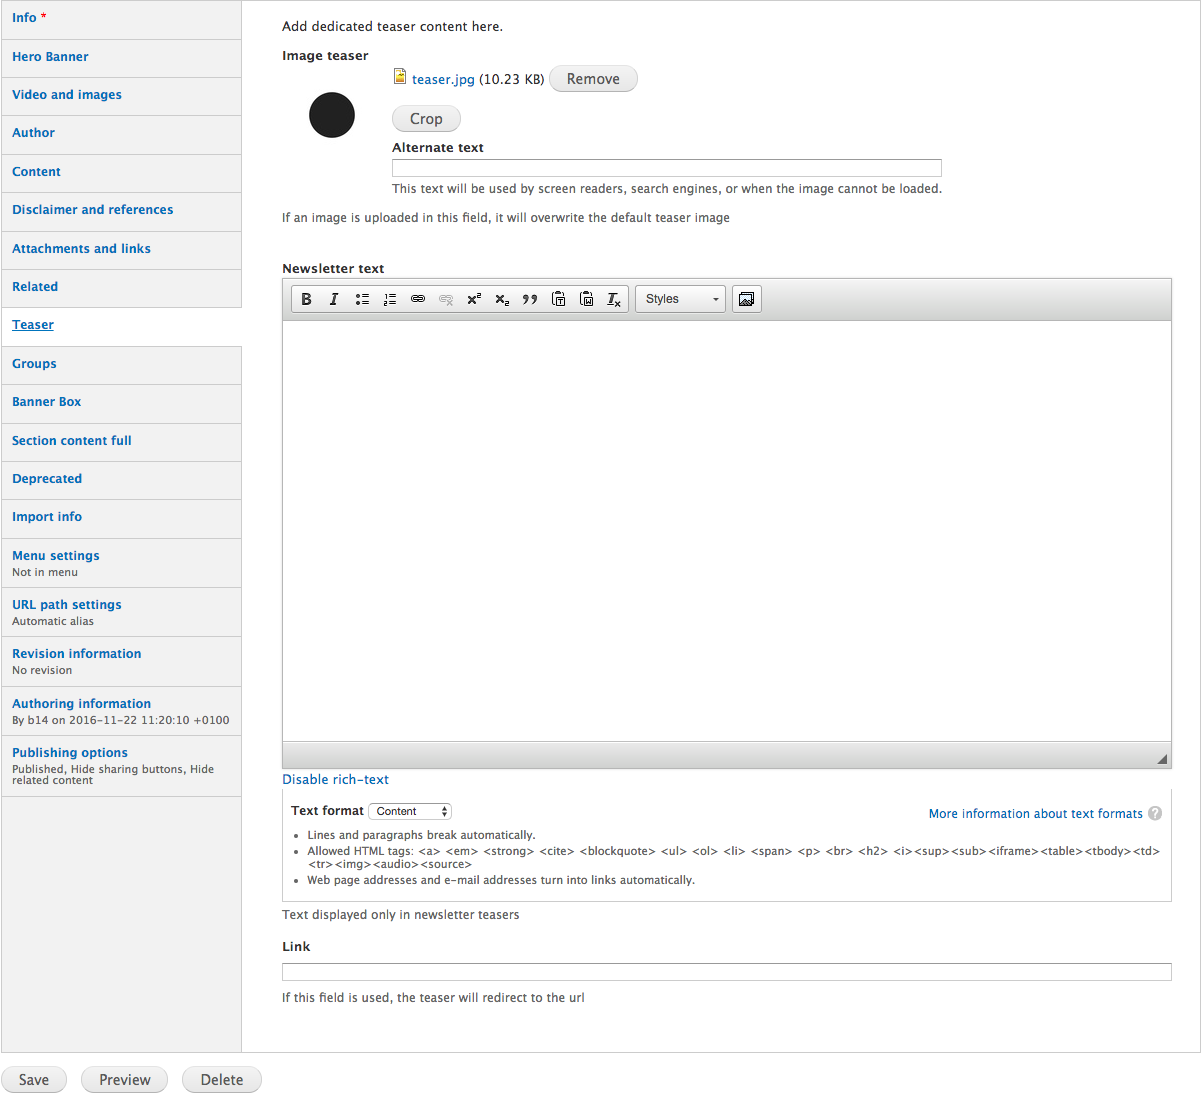The image size is (1202, 1110).
Task: Switch to the Hero Banner tab
Action: [50, 57]
